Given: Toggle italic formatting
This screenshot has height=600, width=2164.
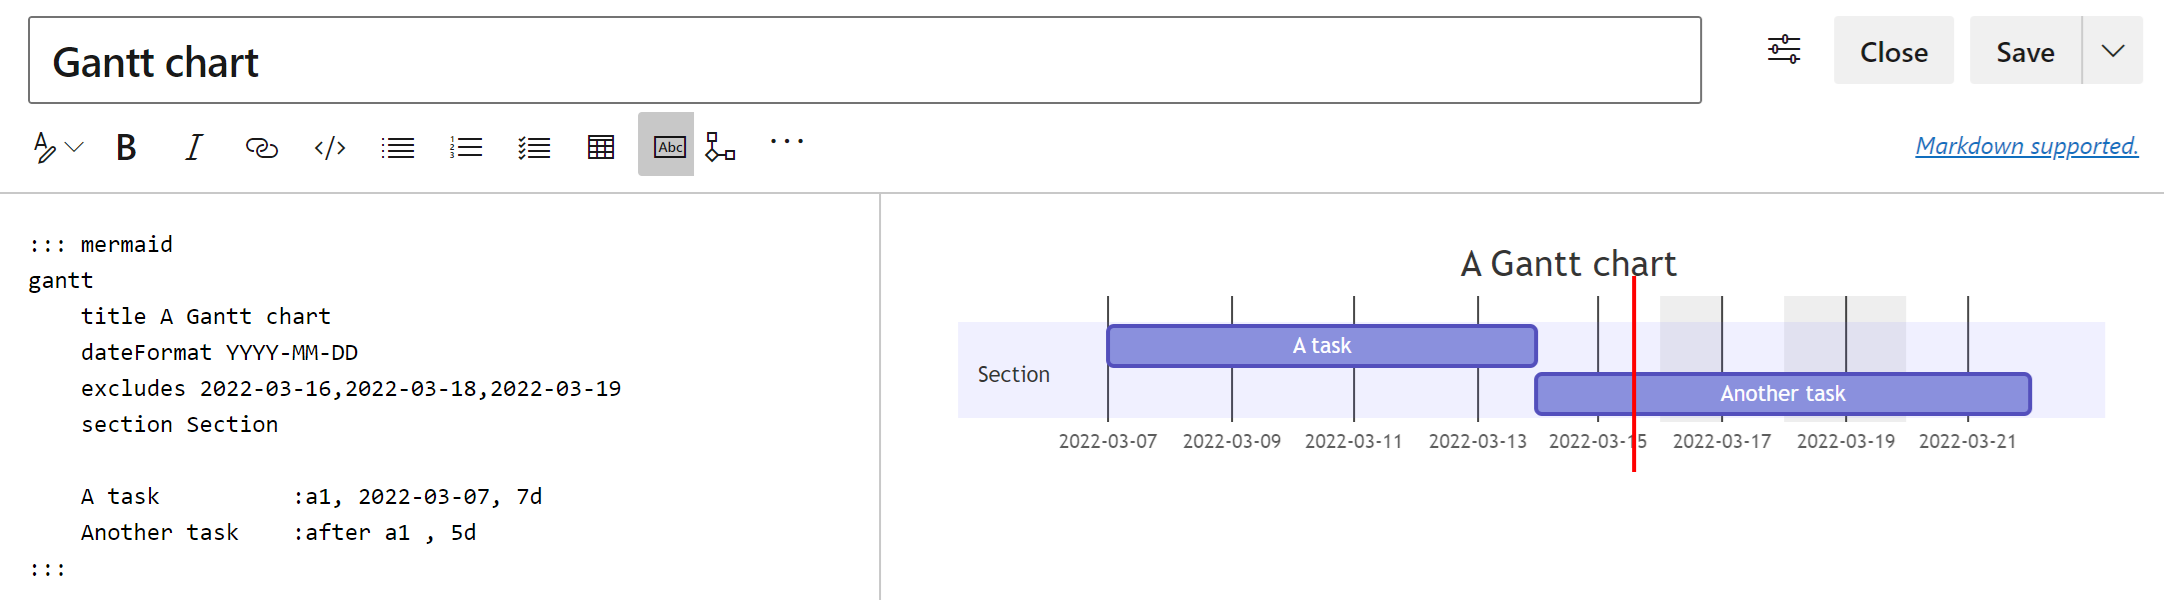Looking at the screenshot, I should (x=192, y=146).
